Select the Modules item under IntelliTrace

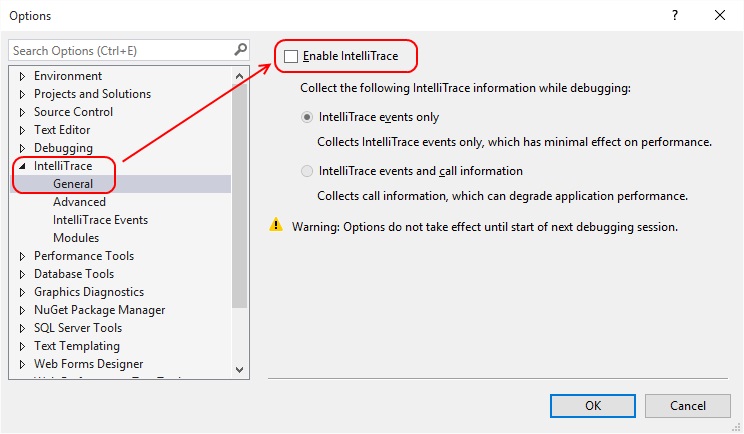(76, 238)
